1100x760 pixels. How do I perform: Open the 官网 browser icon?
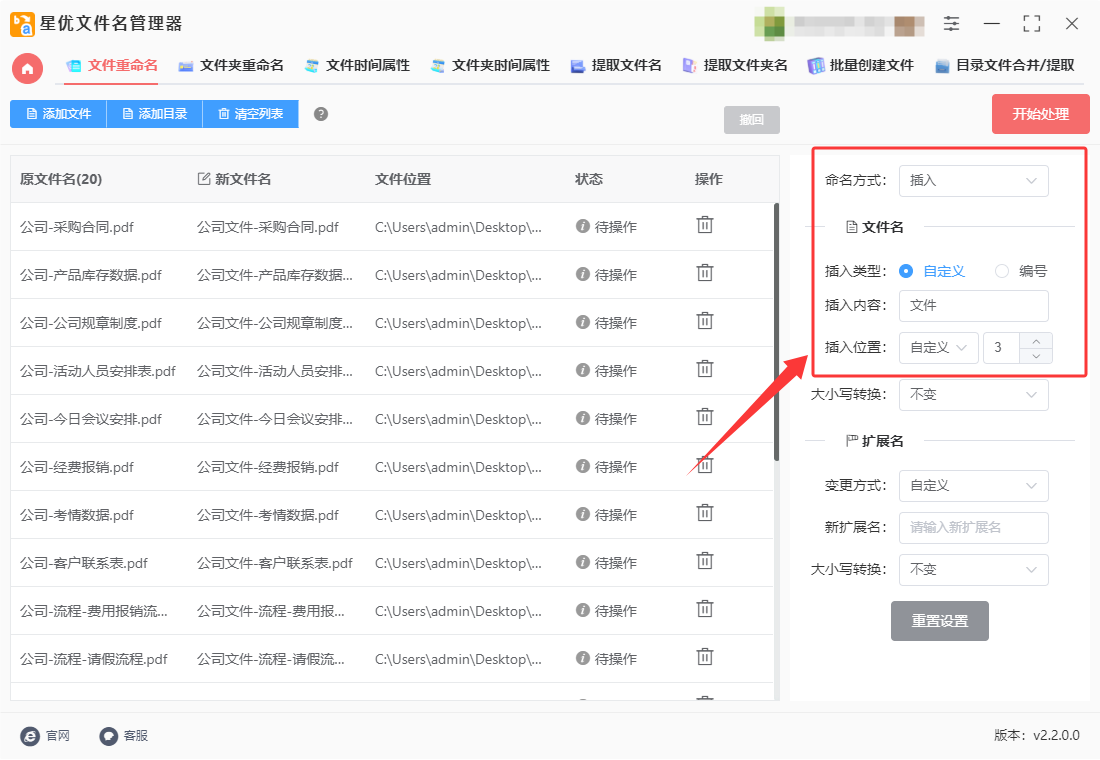coord(30,735)
